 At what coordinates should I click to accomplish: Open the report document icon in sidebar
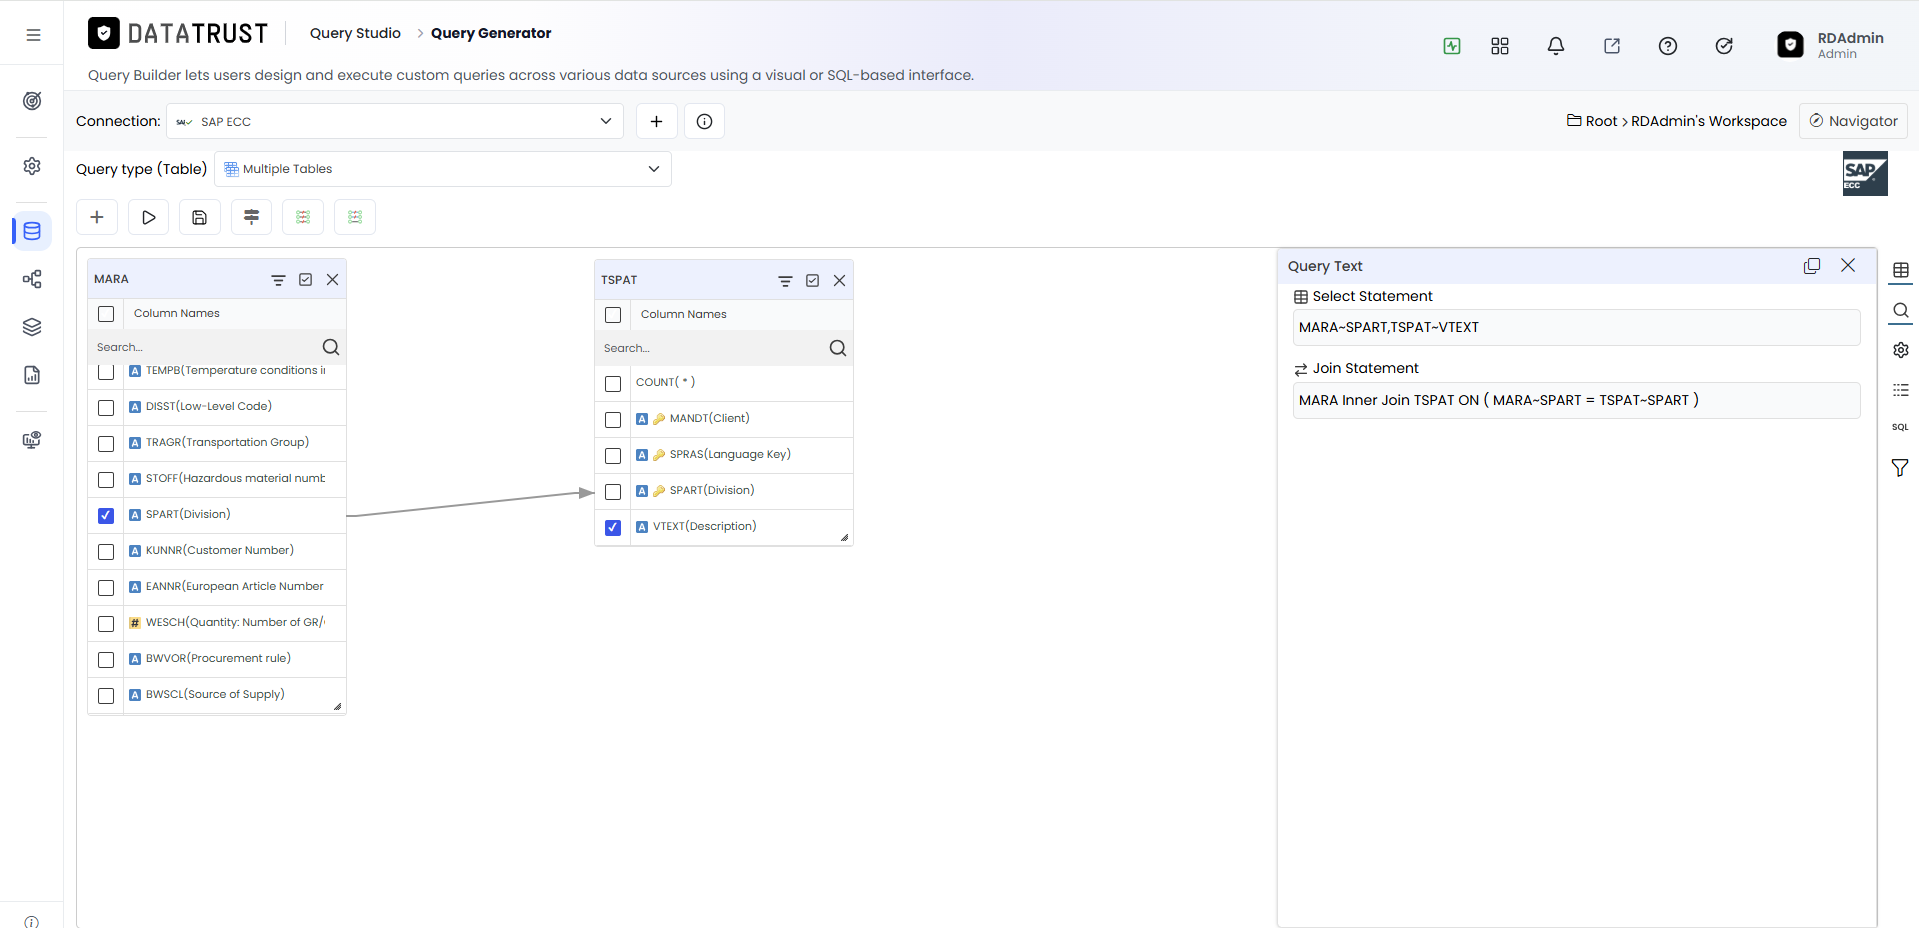tap(32, 375)
